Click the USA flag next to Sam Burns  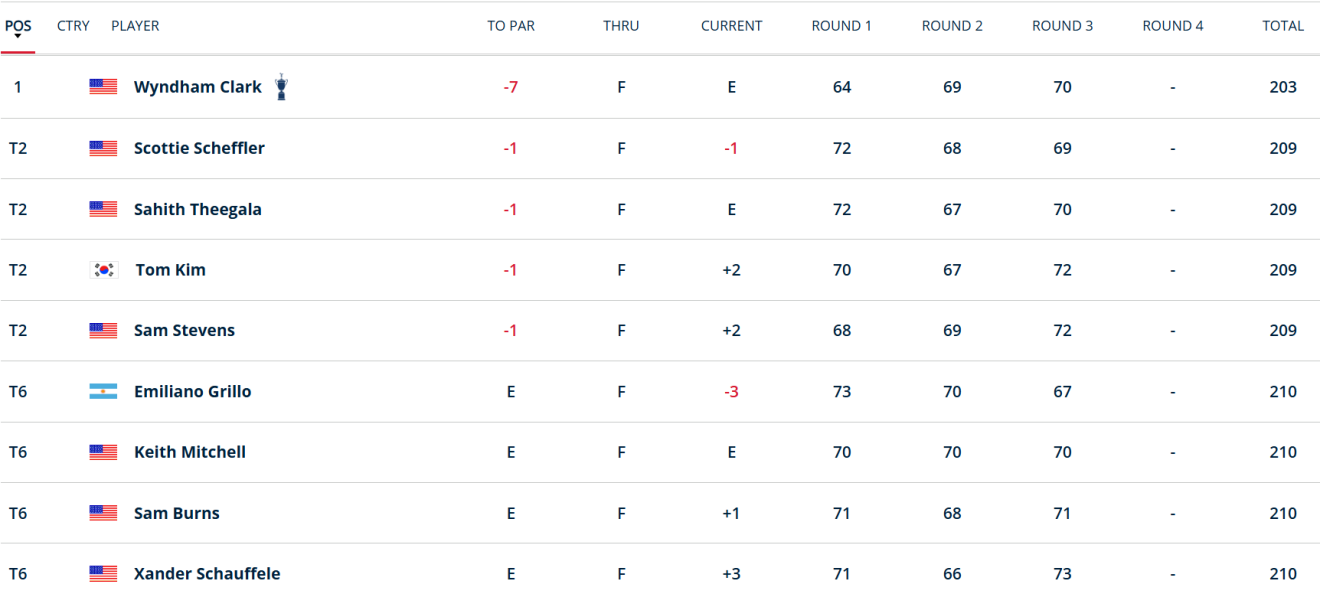pos(103,513)
